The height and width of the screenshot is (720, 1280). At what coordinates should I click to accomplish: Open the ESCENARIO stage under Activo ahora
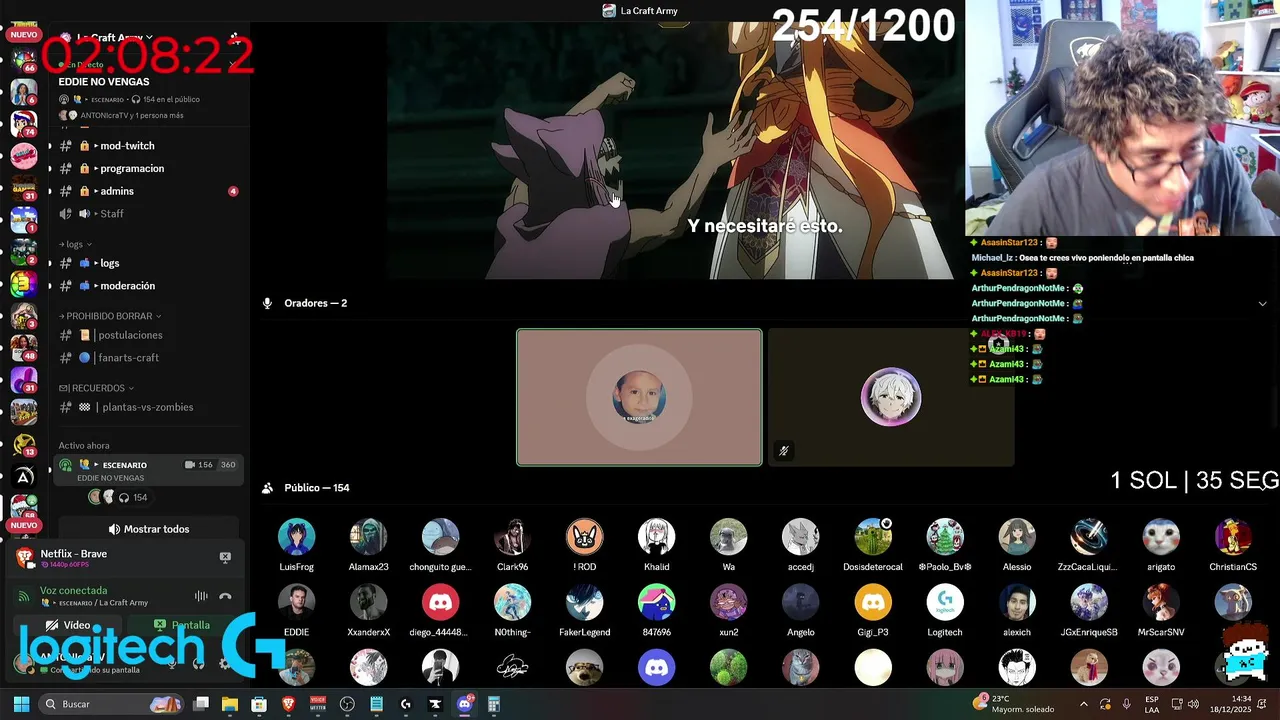tap(148, 471)
